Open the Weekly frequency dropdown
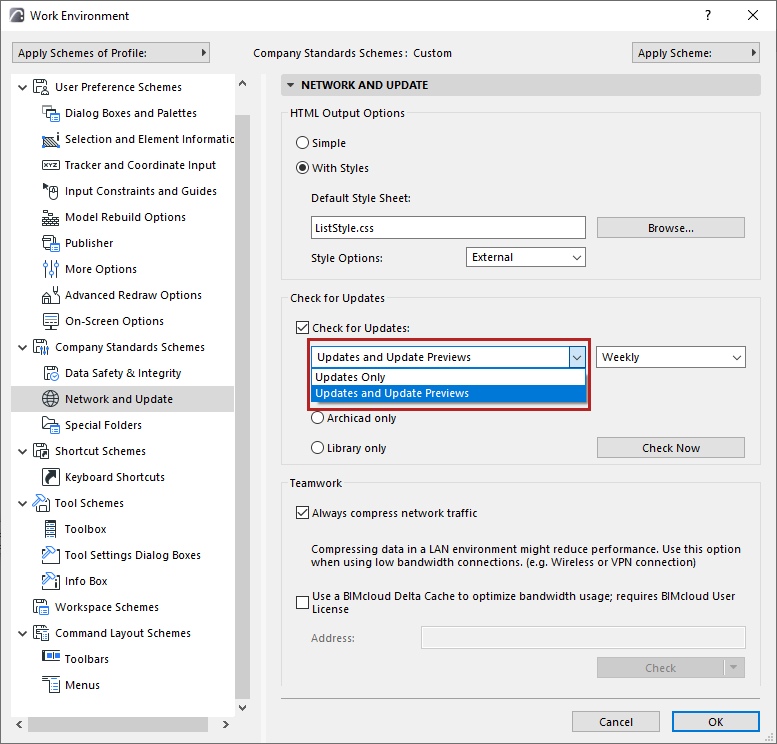The height and width of the screenshot is (744, 777). pyautogui.click(x=670, y=357)
